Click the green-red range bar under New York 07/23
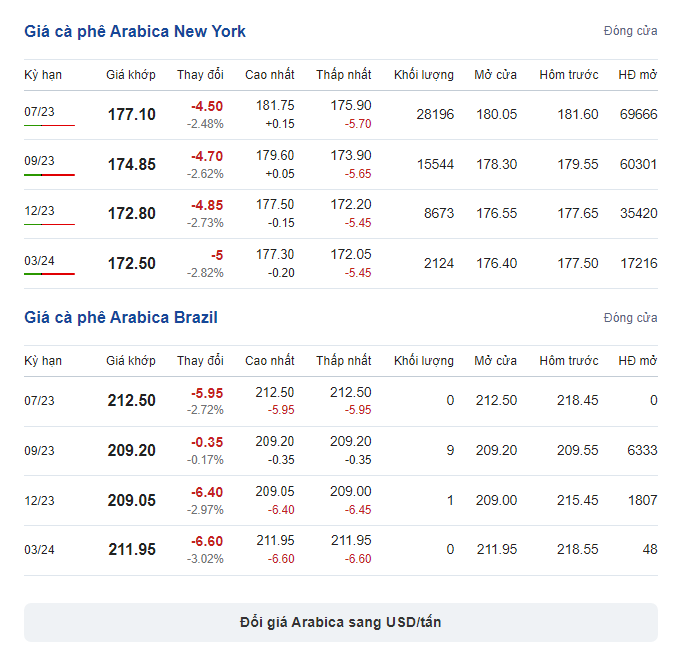Screen dimensions: 692x662 (49, 125)
